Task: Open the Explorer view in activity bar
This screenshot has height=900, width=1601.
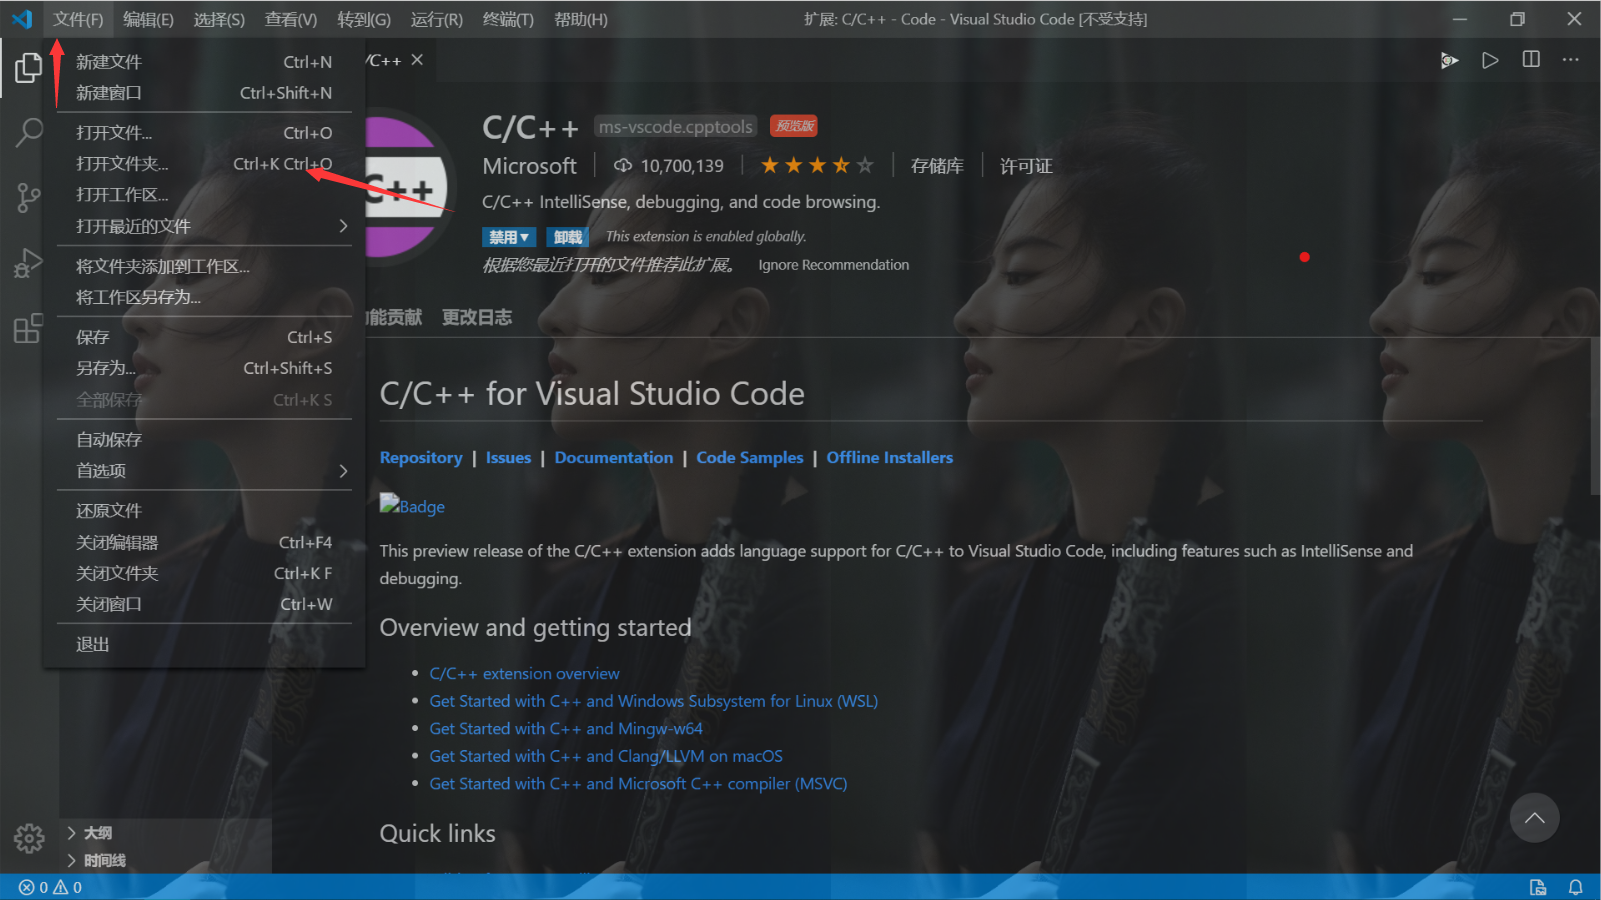Action: [x=29, y=67]
